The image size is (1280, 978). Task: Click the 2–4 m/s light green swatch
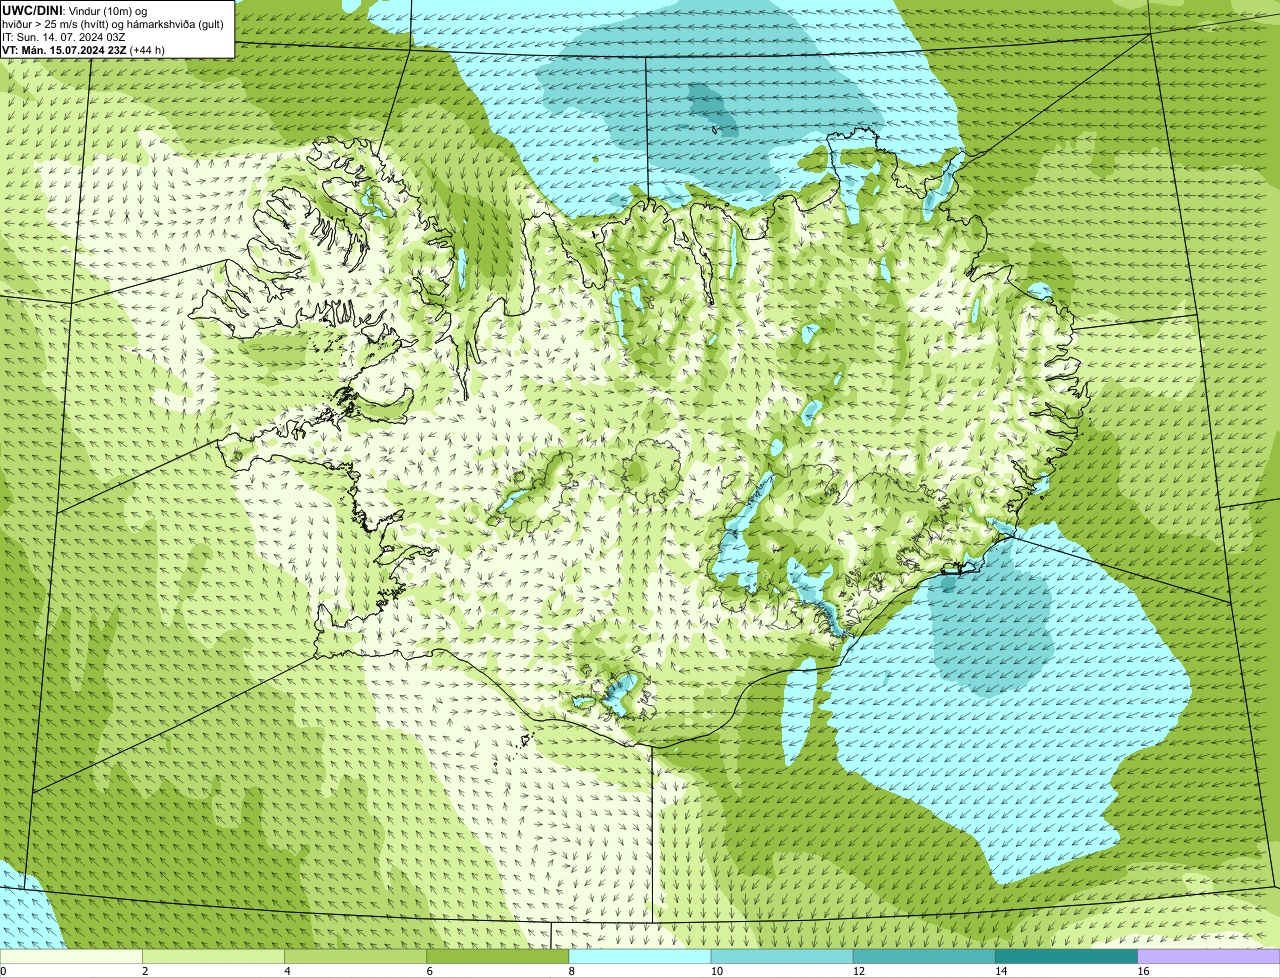213,956
